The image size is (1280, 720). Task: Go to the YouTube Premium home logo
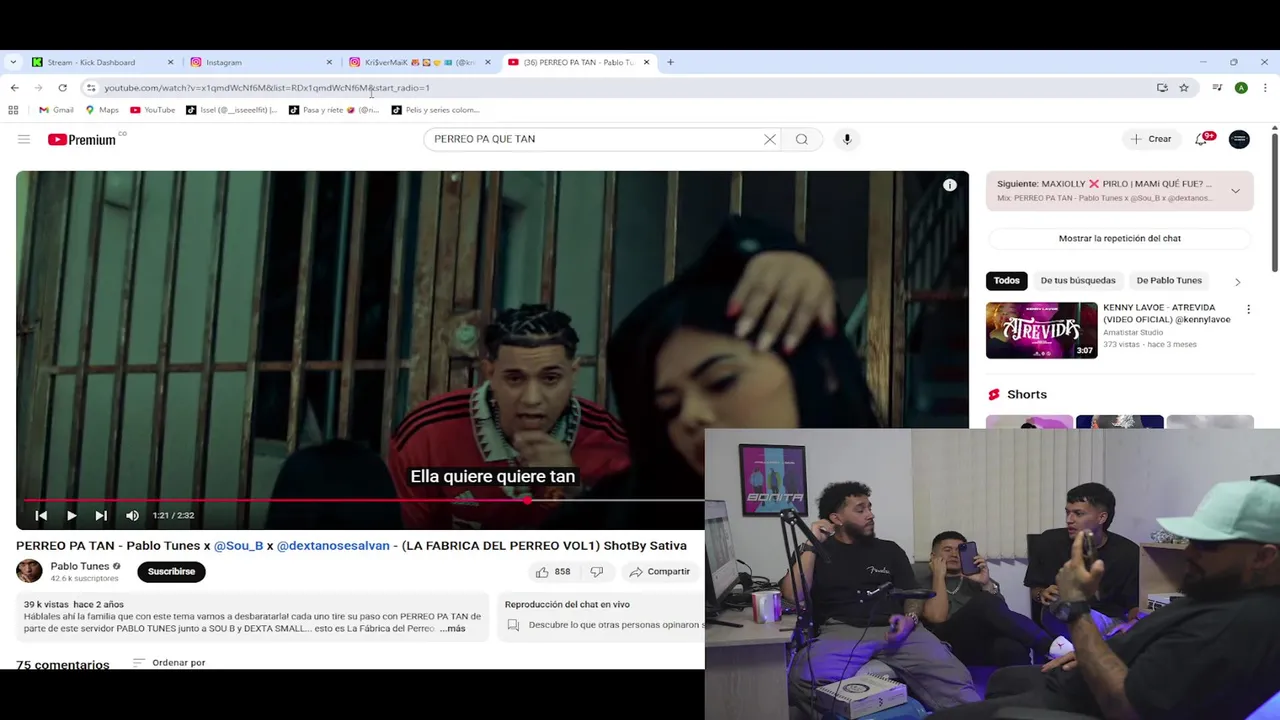click(82, 140)
